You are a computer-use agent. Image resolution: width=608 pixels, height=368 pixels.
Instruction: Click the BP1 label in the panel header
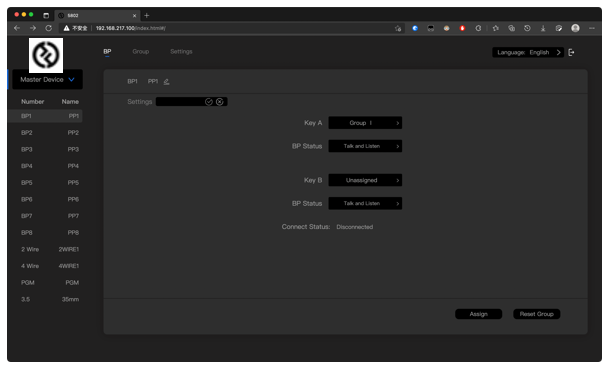(x=132, y=81)
